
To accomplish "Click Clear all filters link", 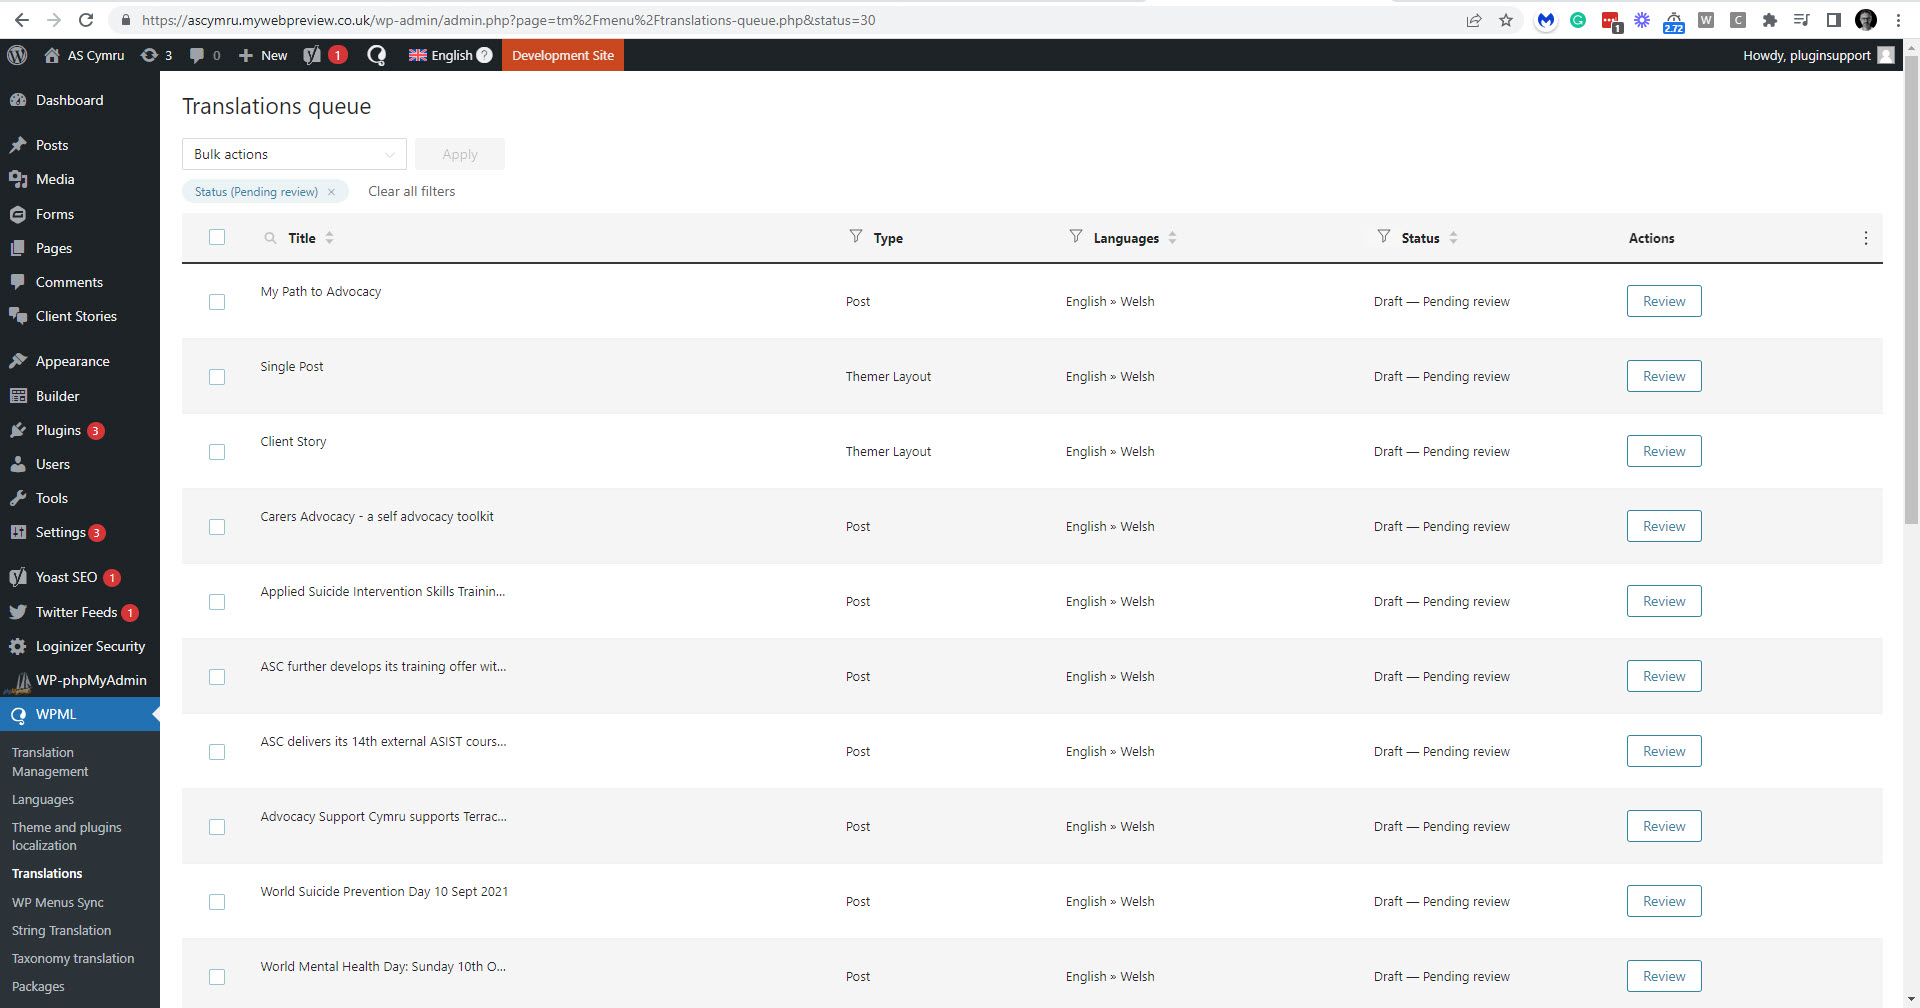I will click(x=412, y=191).
